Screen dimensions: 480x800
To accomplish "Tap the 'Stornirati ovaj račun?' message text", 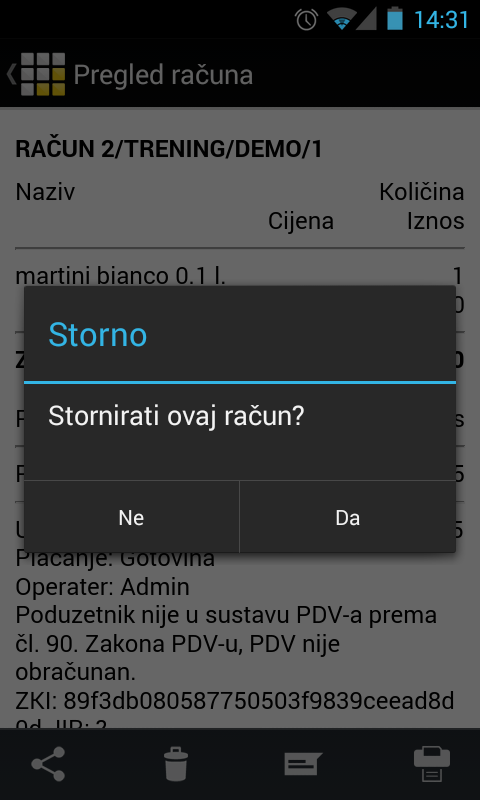I will tap(176, 417).
